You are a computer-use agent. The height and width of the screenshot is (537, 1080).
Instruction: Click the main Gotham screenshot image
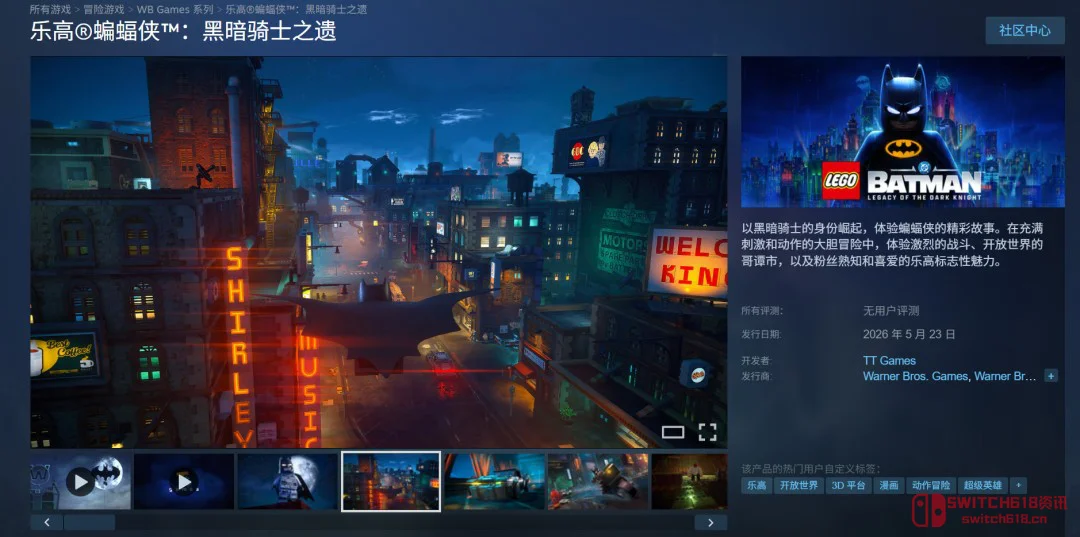pyautogui.click(x=379, y=252)
